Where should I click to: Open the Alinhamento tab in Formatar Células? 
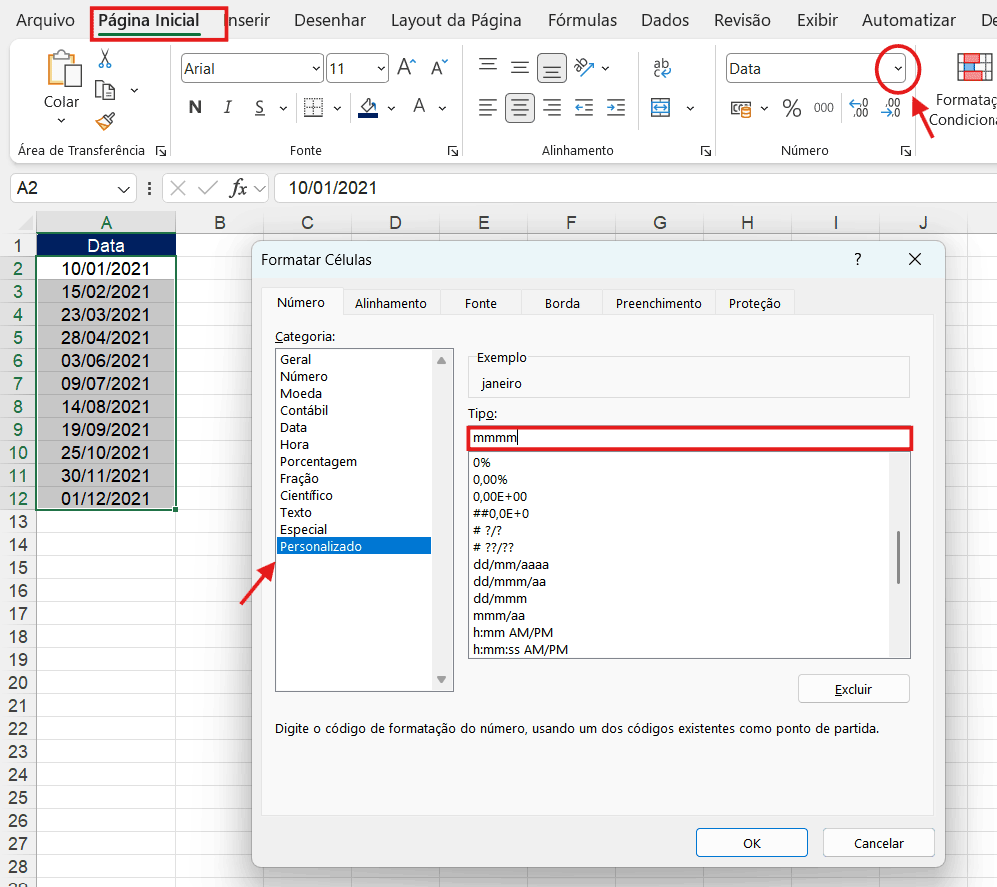click(390, 303)
